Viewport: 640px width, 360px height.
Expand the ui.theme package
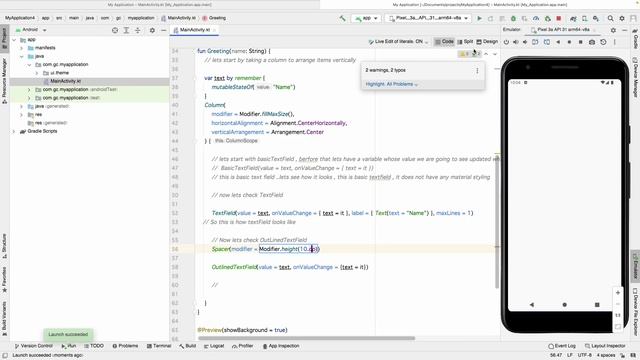[x=37, y=73]
